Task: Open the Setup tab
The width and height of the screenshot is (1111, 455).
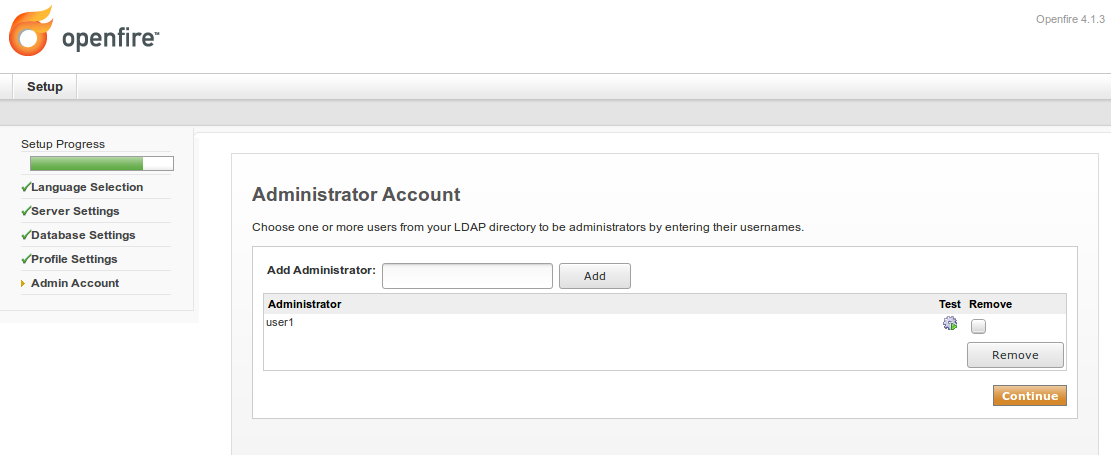Action: (x=45, y=86)
